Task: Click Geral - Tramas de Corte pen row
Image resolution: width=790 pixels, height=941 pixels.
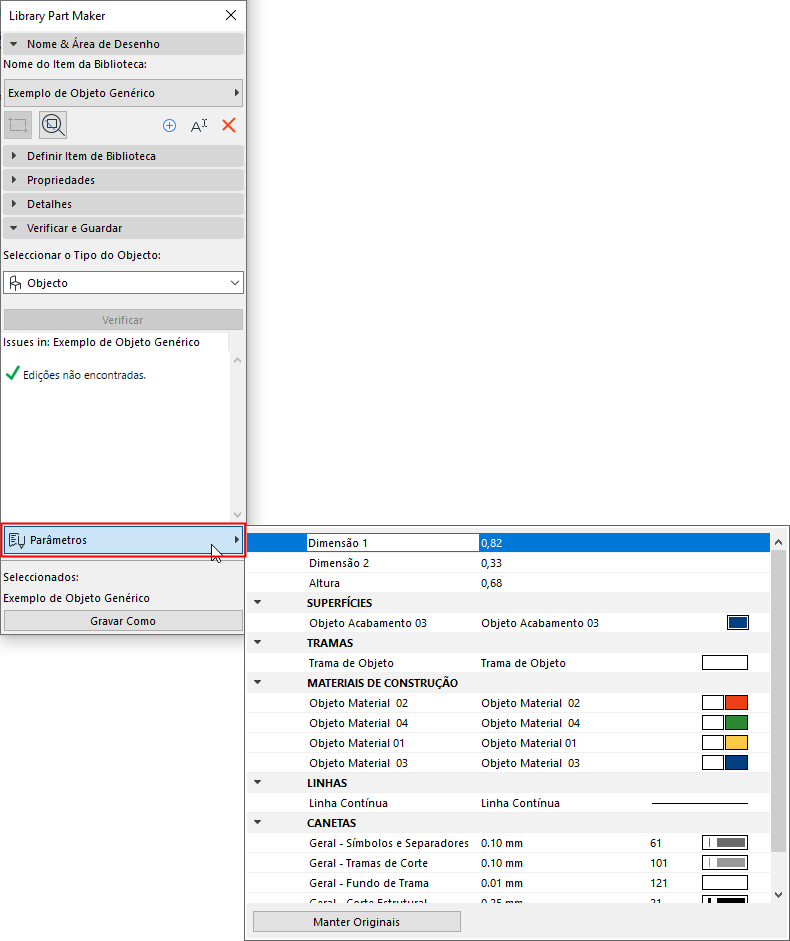Action: (508, 862)
